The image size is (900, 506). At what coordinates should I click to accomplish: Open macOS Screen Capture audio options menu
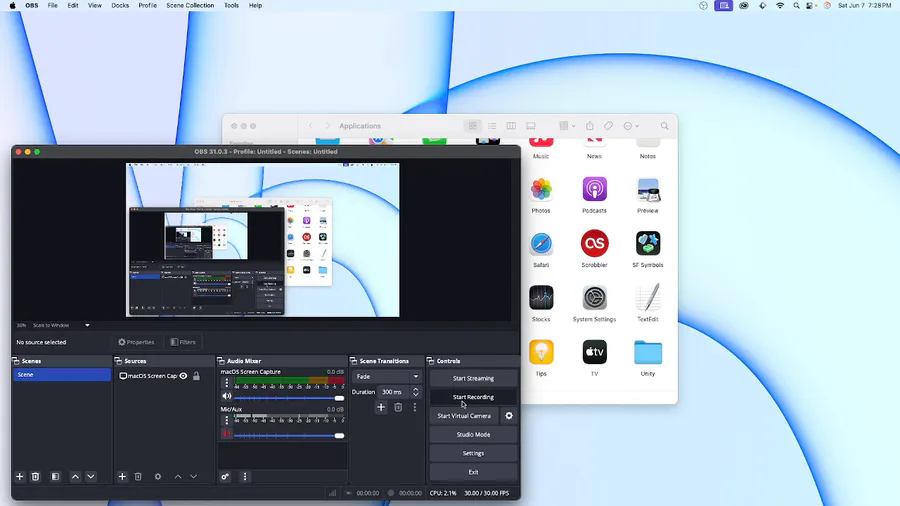click(x=226, y=383)
